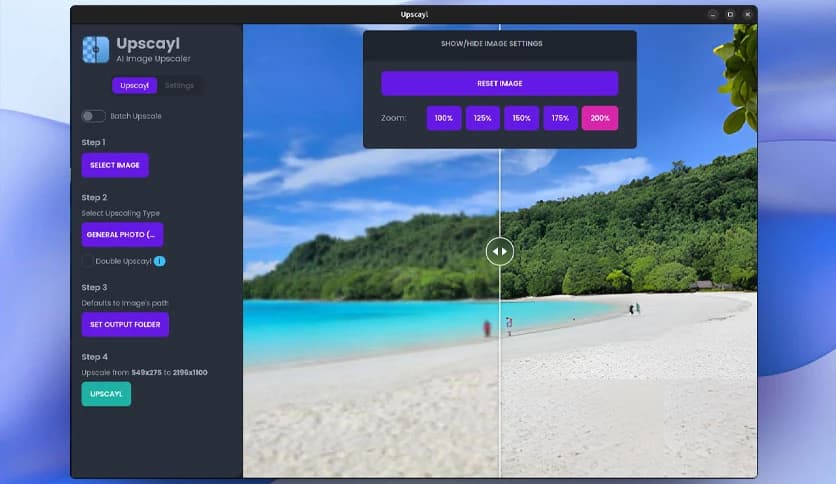The image size is (836, 484).
Task: Close the Upscayl window
Action: point(747,15)
